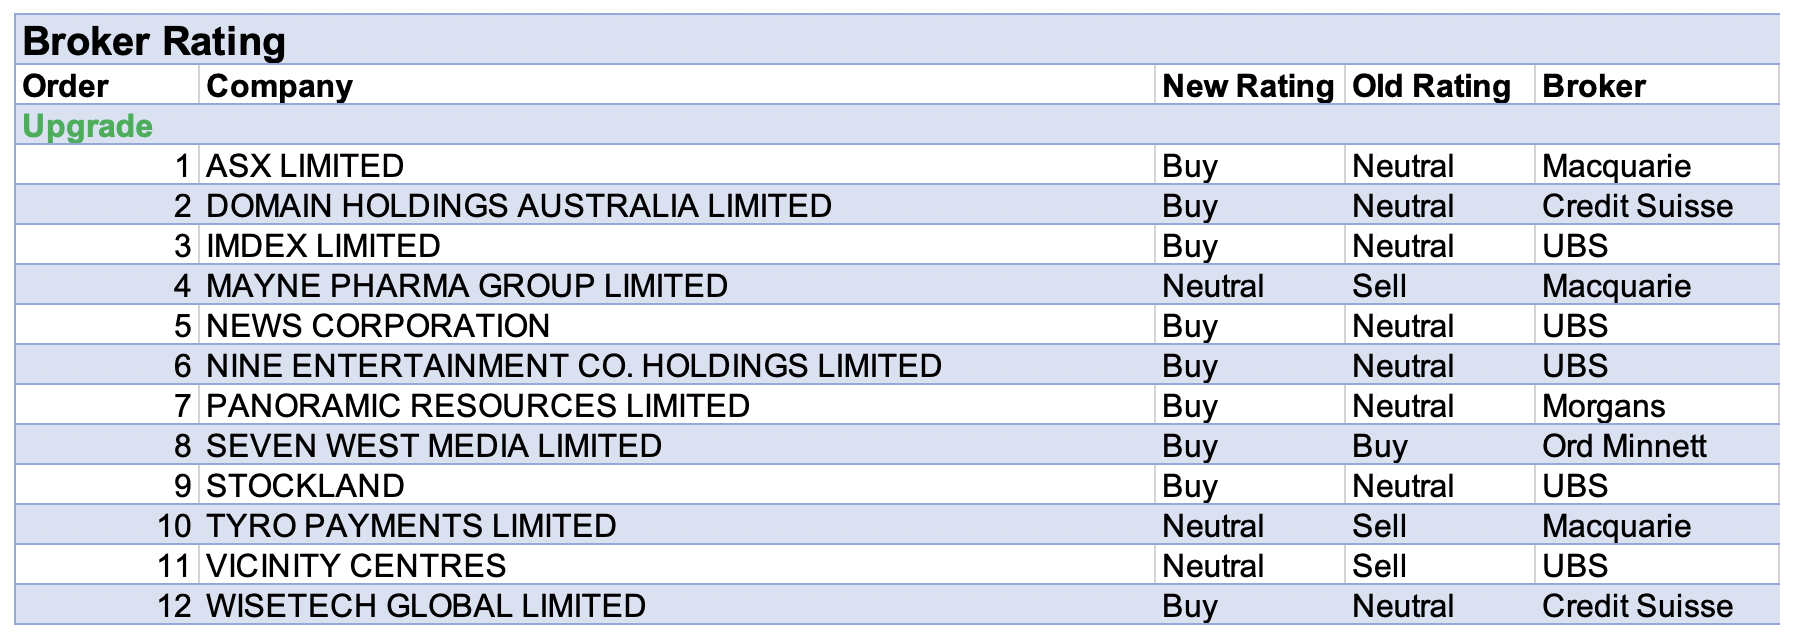The image size is (1794, 640).
Task: Click the green Upgrade section label
Action: tap(88, 126)
